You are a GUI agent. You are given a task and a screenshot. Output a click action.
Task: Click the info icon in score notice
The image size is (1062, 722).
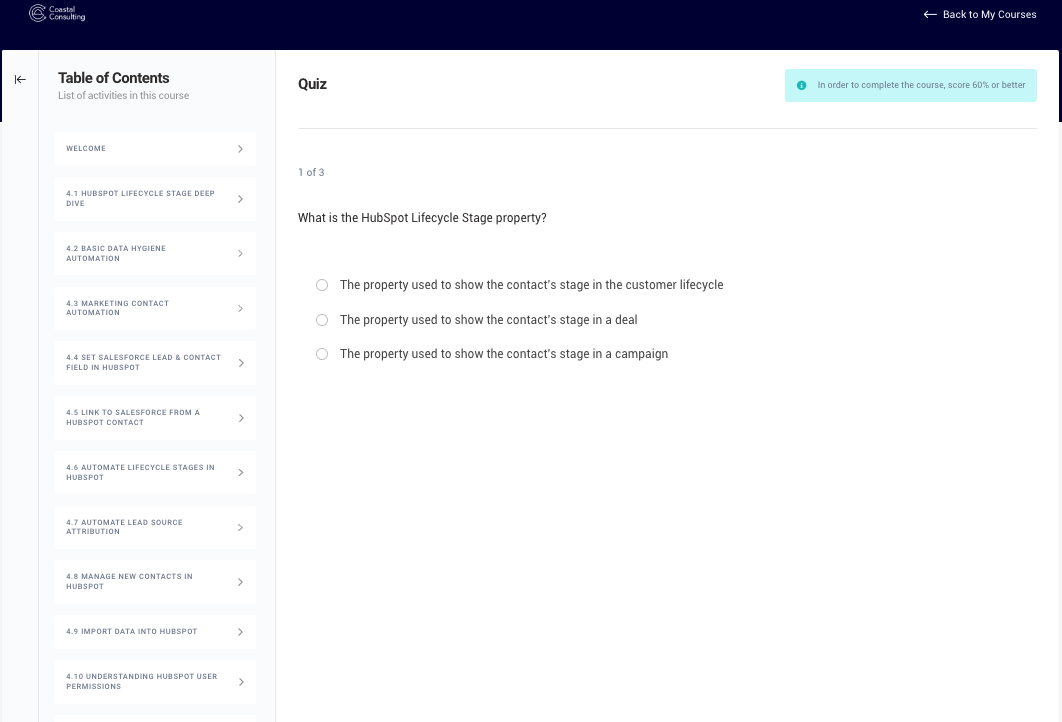tap(801, 85)
